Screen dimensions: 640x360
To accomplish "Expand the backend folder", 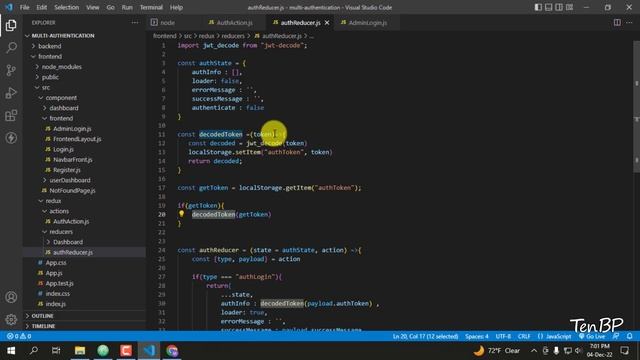I will coord(50,46).
